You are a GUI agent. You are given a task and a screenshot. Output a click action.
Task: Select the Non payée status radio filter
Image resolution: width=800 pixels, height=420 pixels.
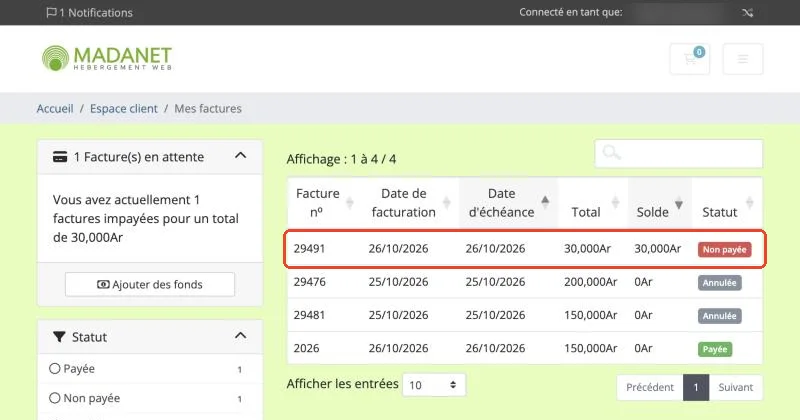click(x=55, y=398)
